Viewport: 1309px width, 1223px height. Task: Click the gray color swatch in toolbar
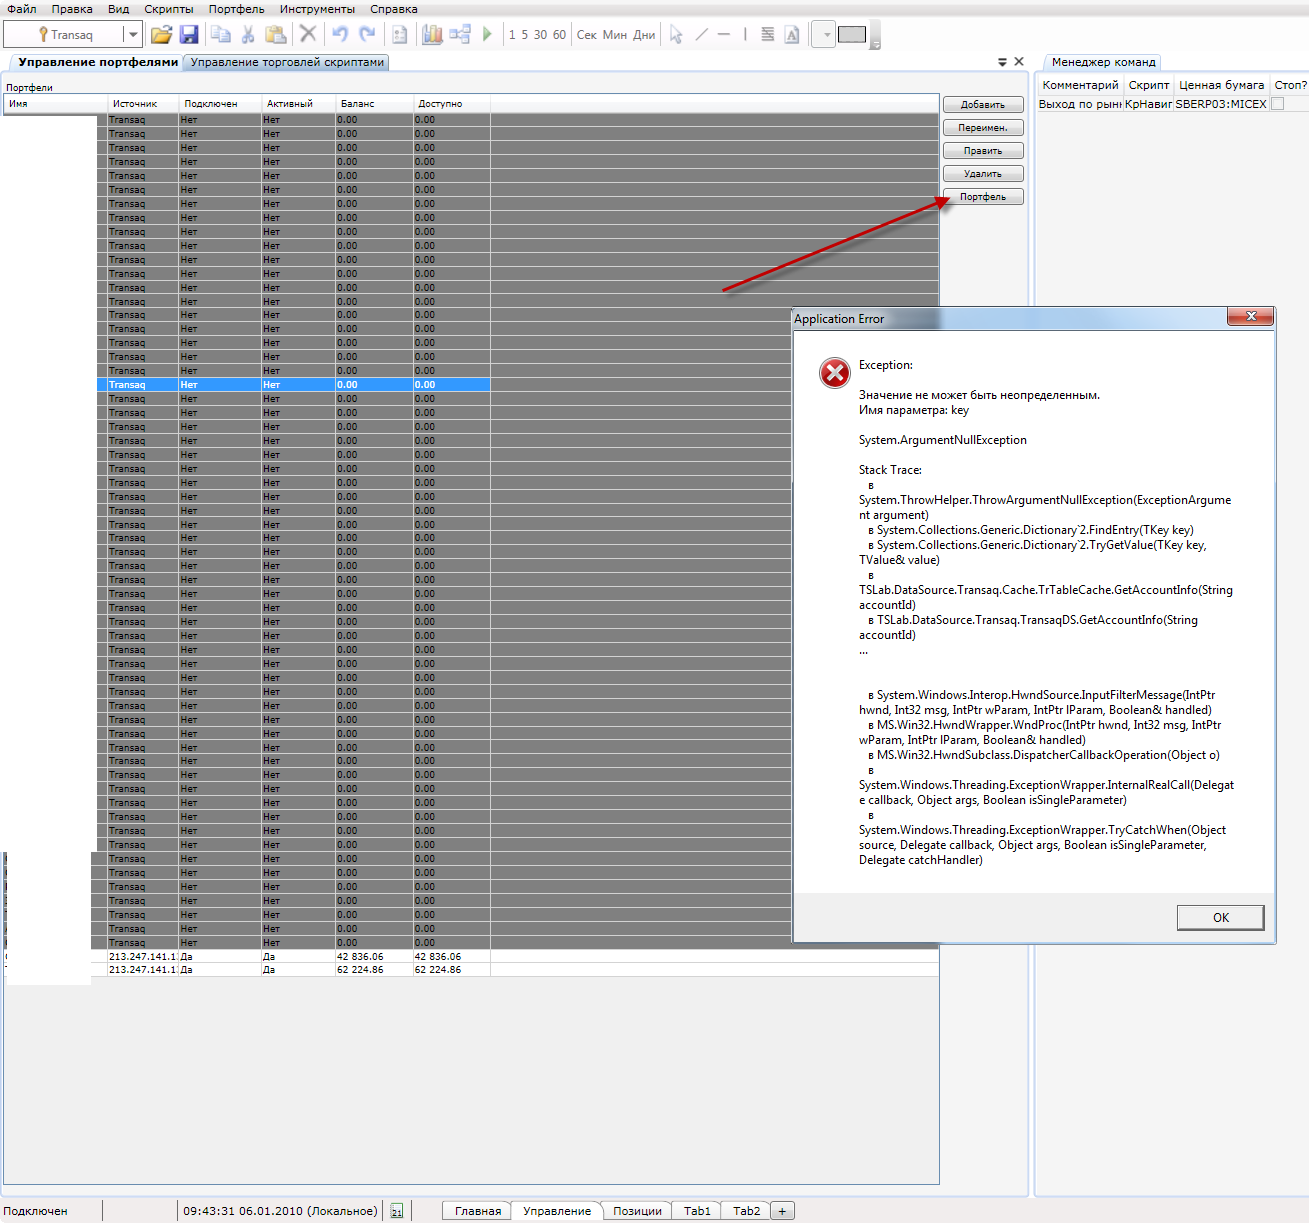(852, 35)
